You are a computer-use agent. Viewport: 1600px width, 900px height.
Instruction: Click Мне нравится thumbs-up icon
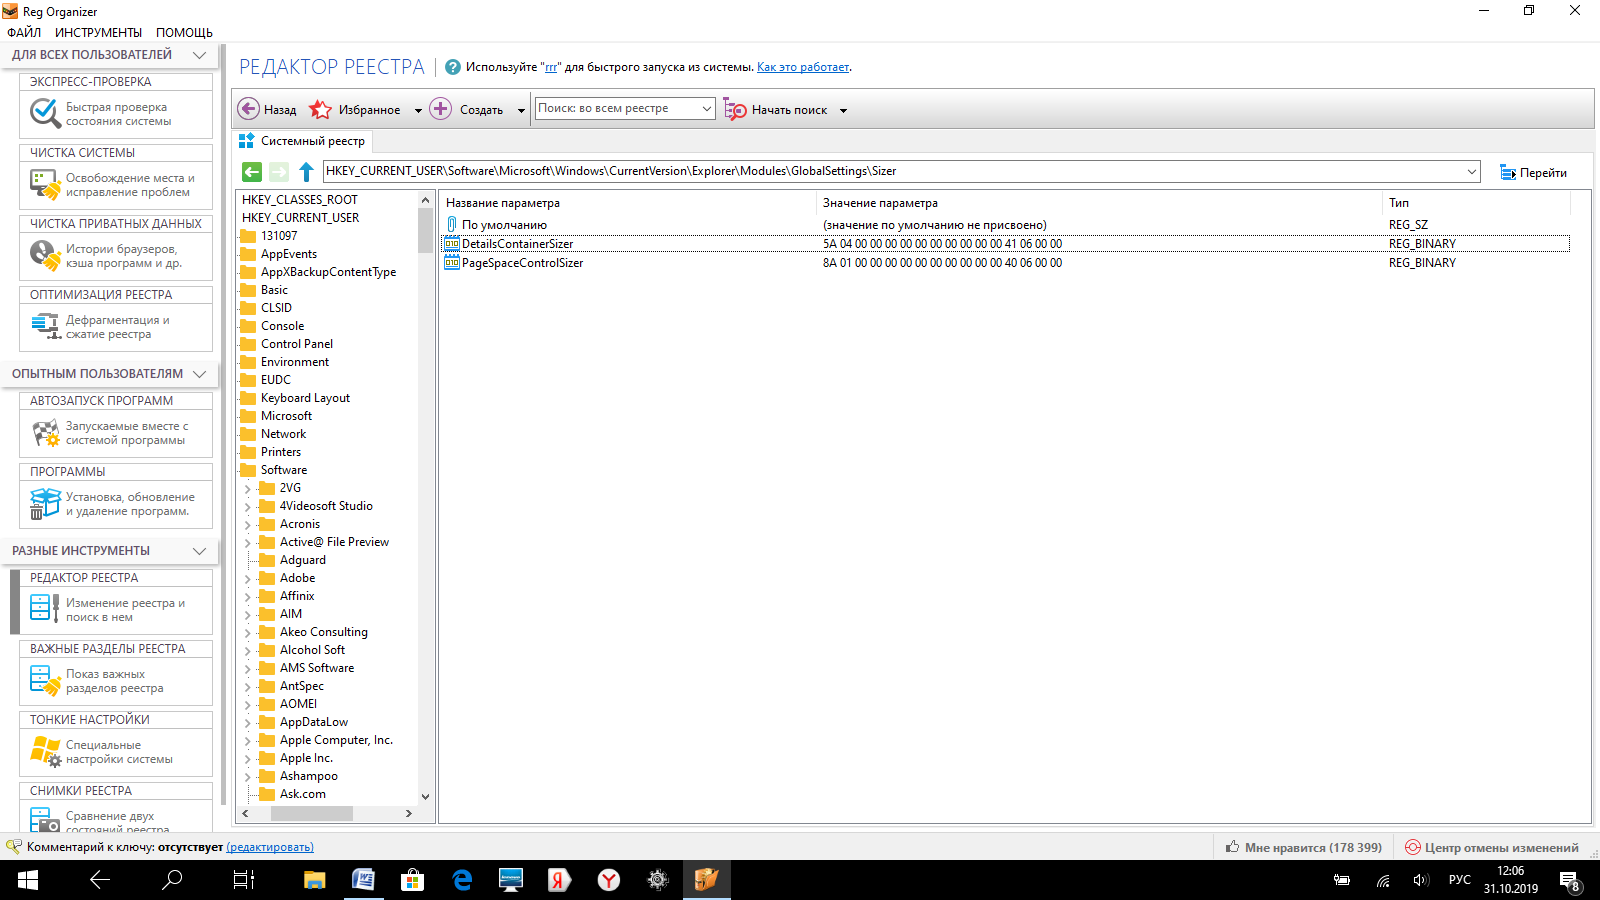click(1233, 847)
